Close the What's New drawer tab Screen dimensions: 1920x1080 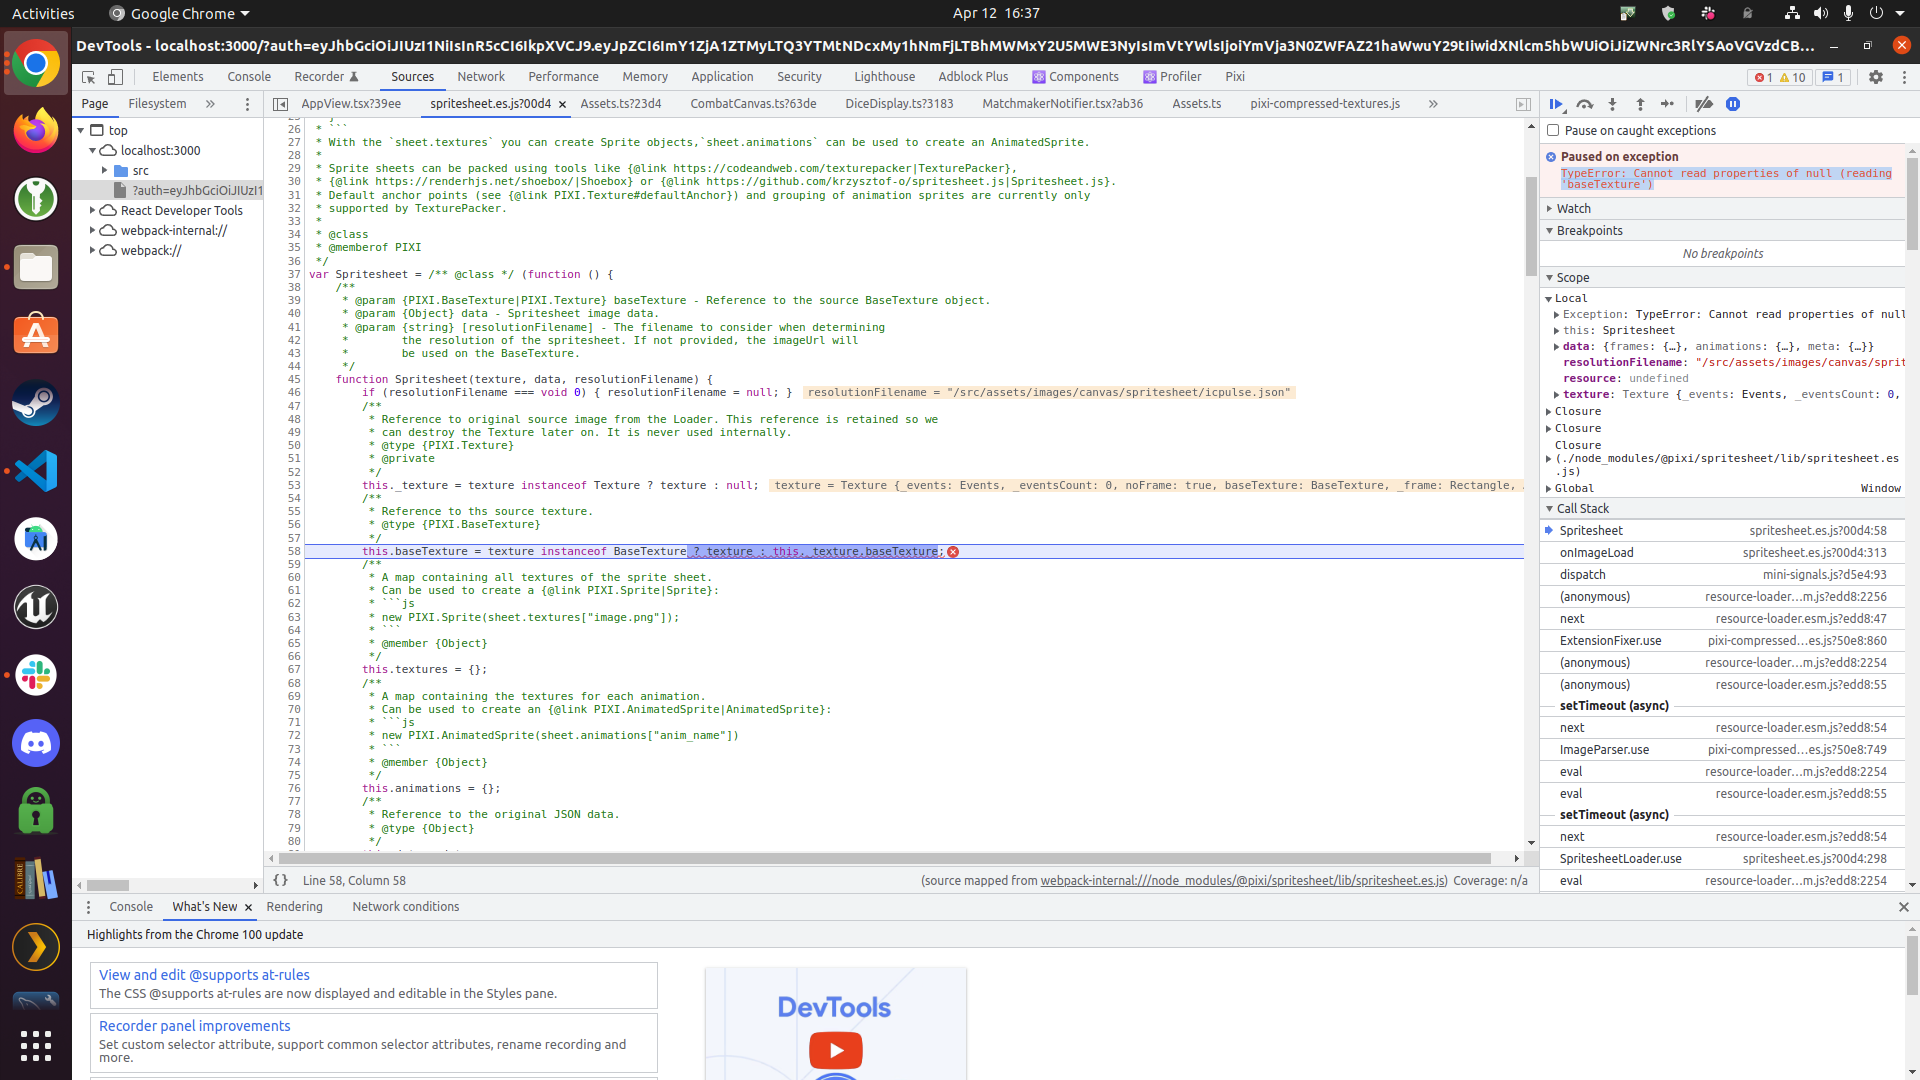[x=248, y=907]
